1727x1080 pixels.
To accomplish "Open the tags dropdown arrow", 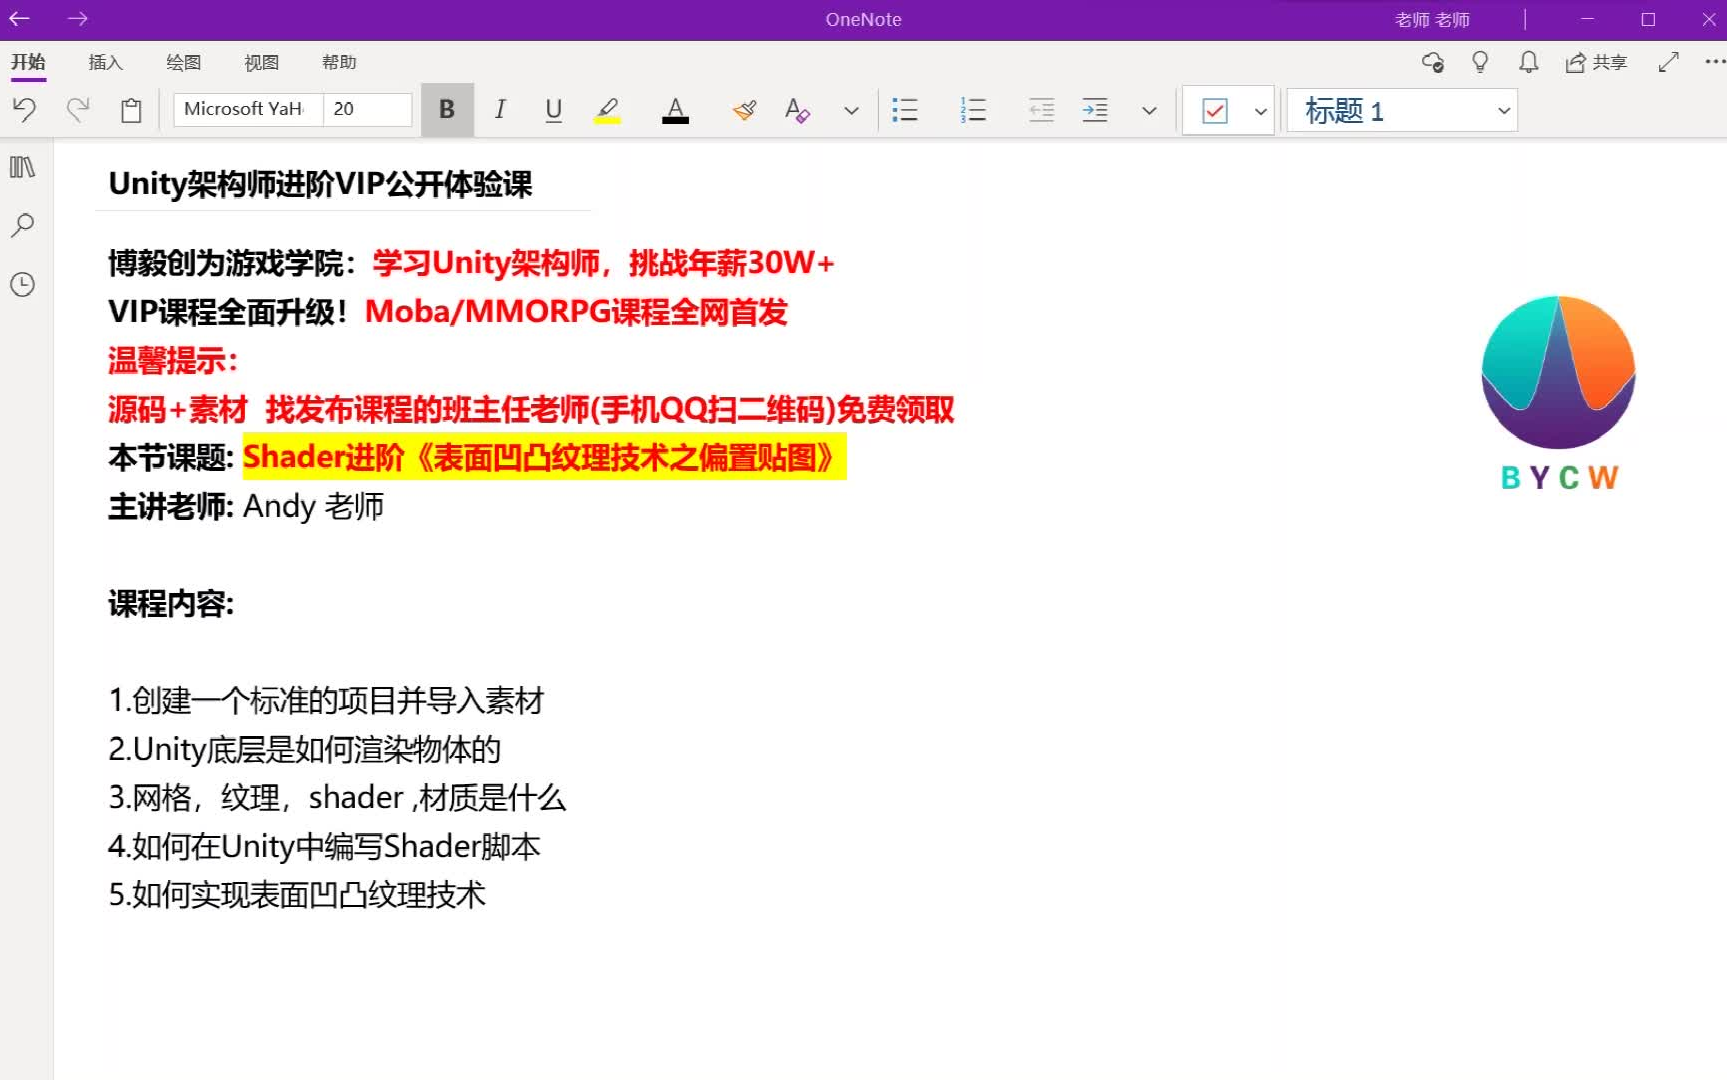I will coord(1260,110).
